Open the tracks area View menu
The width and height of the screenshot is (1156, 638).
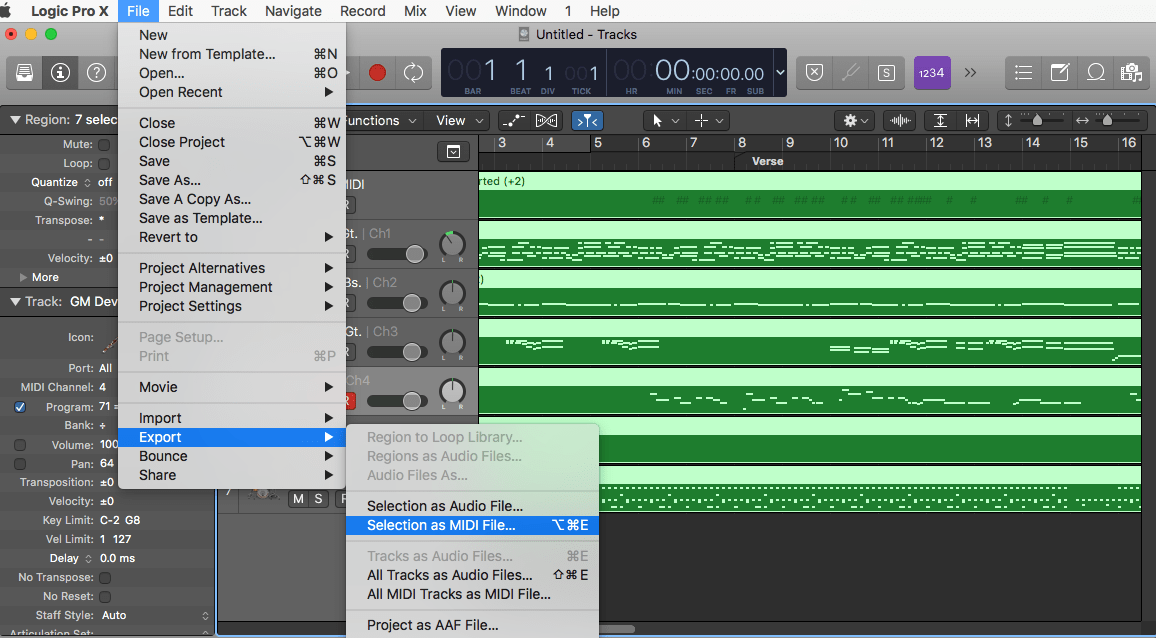coord(459,120)
